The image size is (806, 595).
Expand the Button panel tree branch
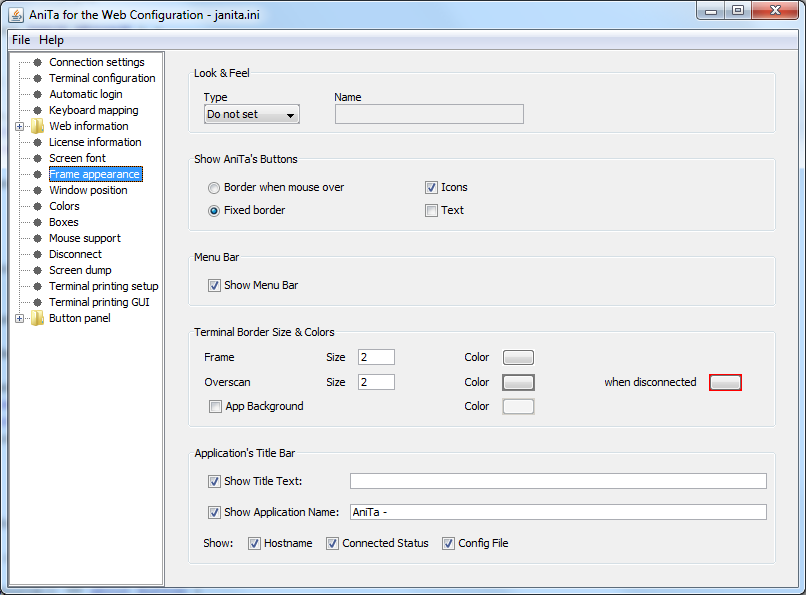20,319
